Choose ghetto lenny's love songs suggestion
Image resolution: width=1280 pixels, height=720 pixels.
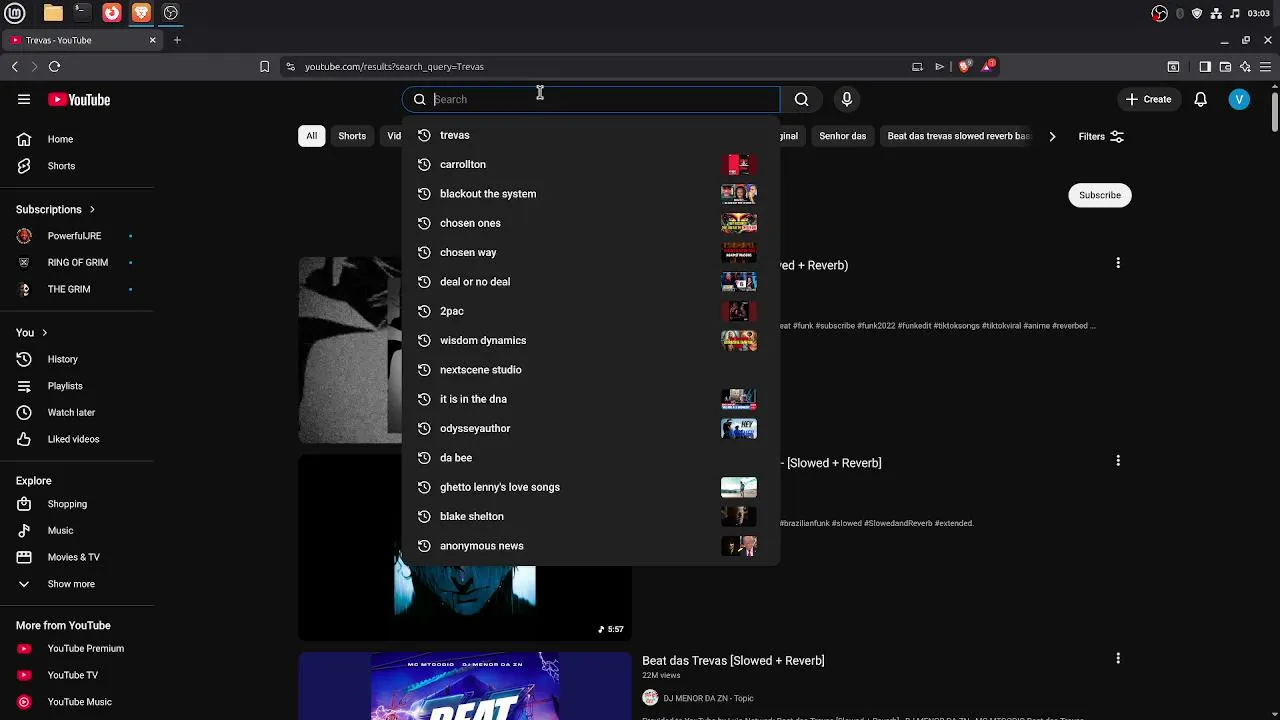[590, 487]
